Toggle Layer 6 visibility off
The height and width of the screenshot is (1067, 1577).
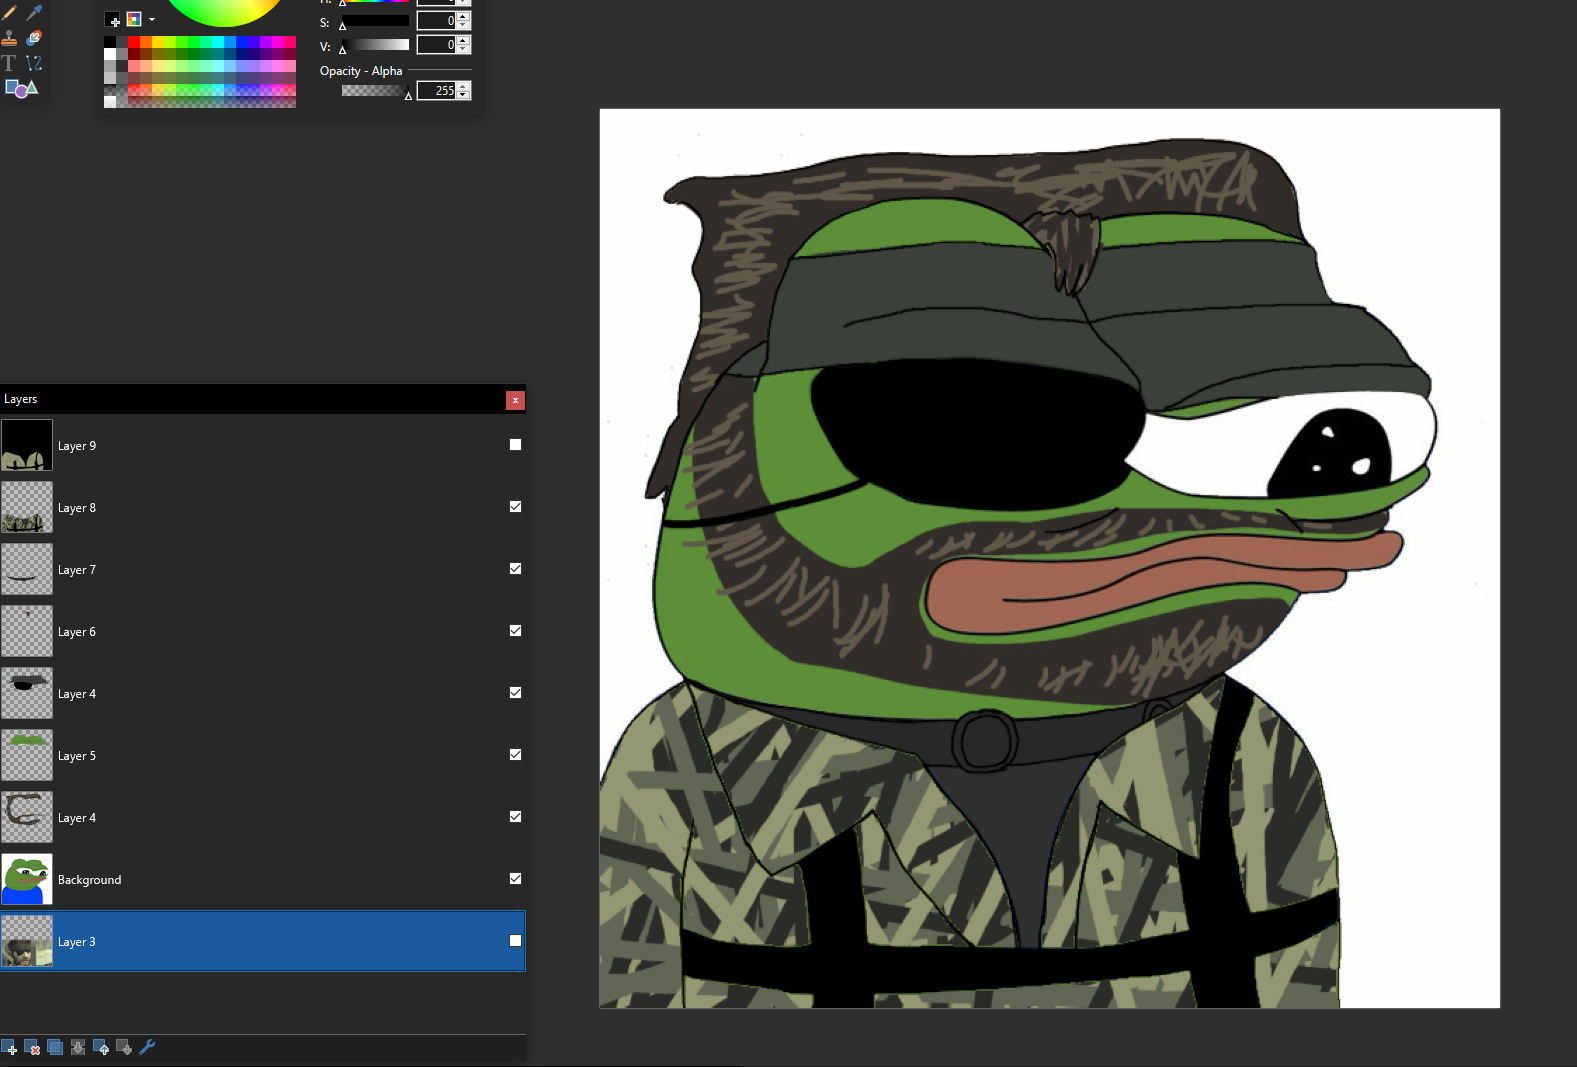tap(515, 631)
